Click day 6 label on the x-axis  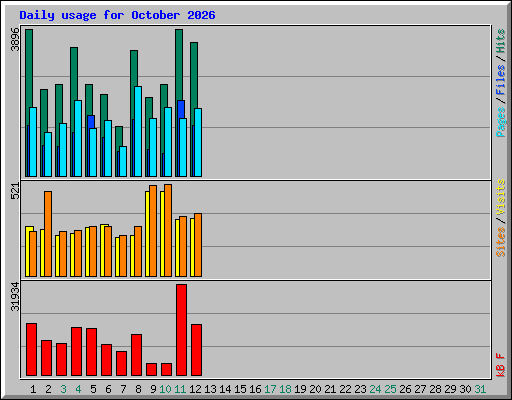pos(108,389)
